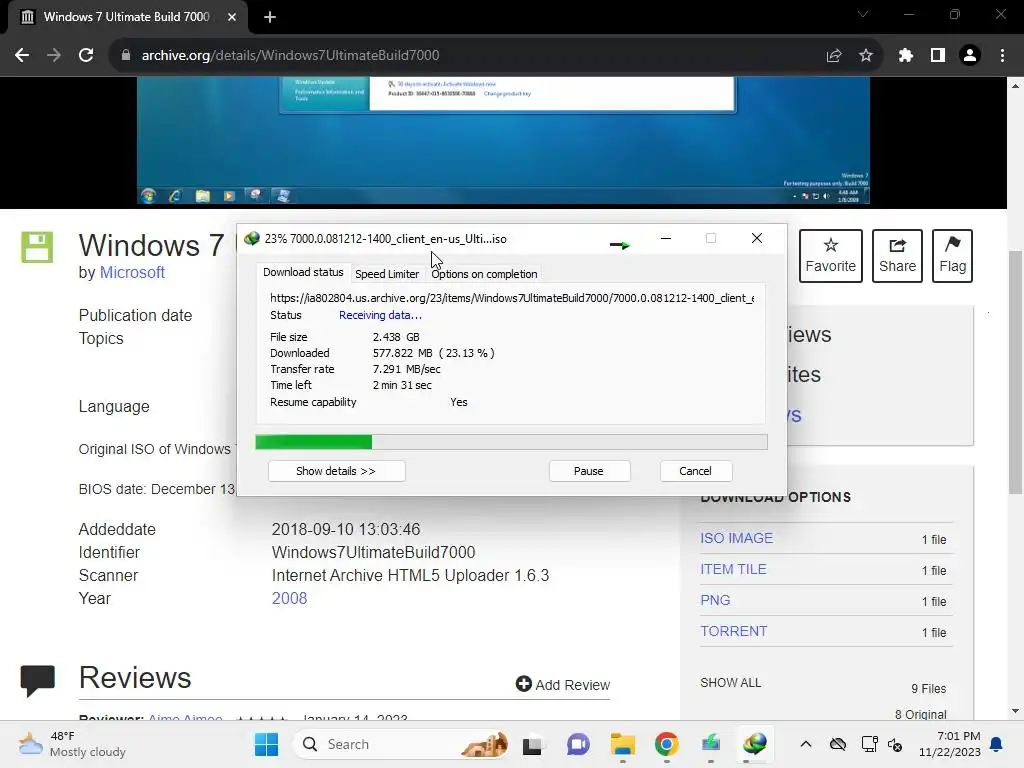Open the Chrome three-dot menu
1024x768 pixels.
coord(1002,56)
